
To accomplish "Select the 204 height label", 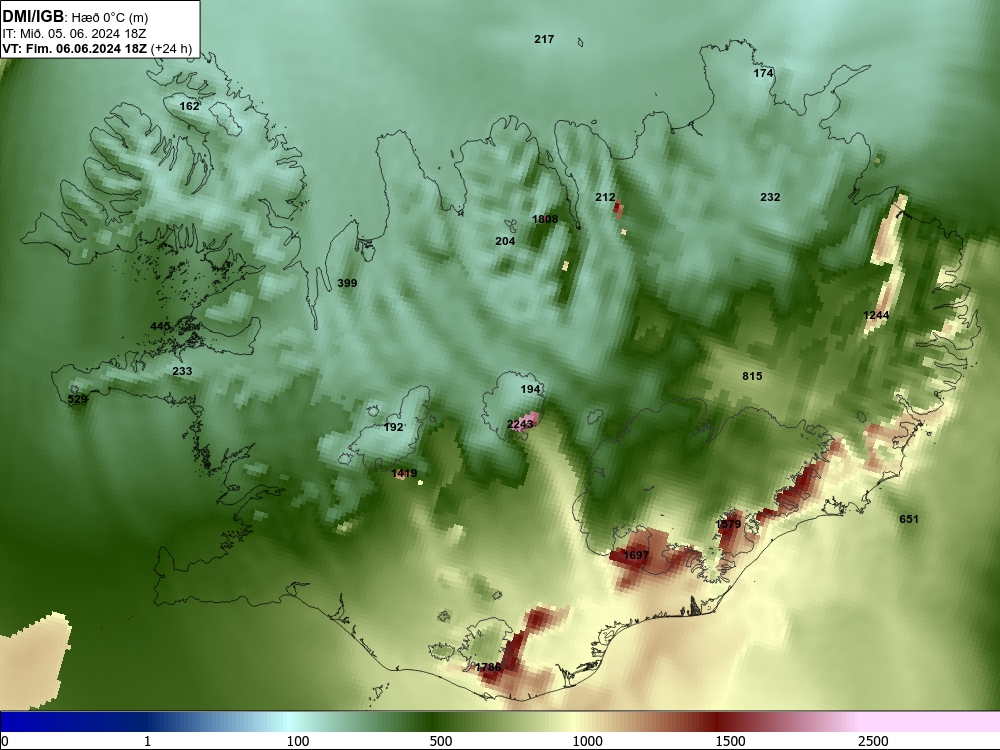I will click(x=505, y=241).
